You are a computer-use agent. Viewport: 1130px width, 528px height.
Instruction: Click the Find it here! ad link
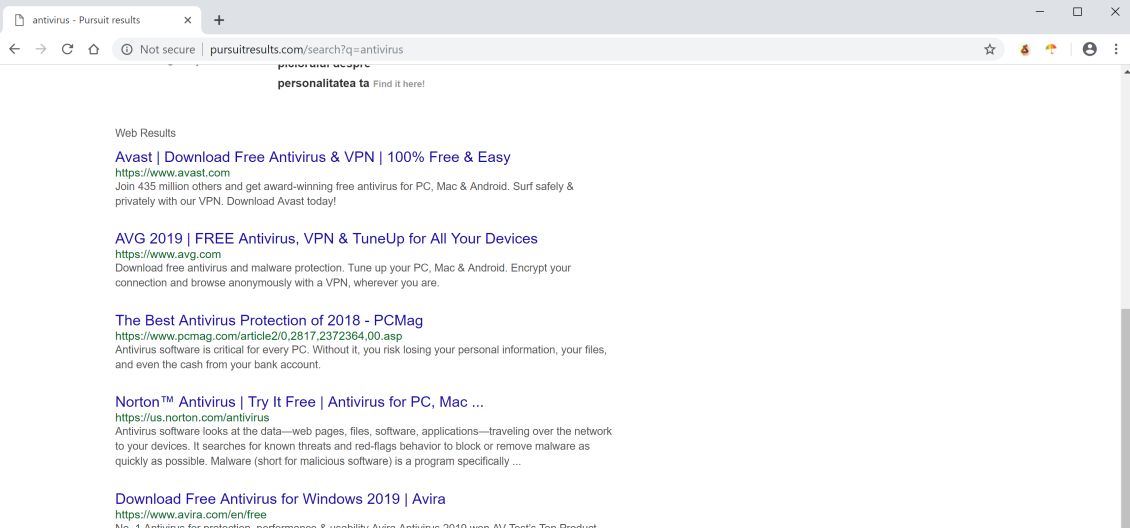(399, 84)
